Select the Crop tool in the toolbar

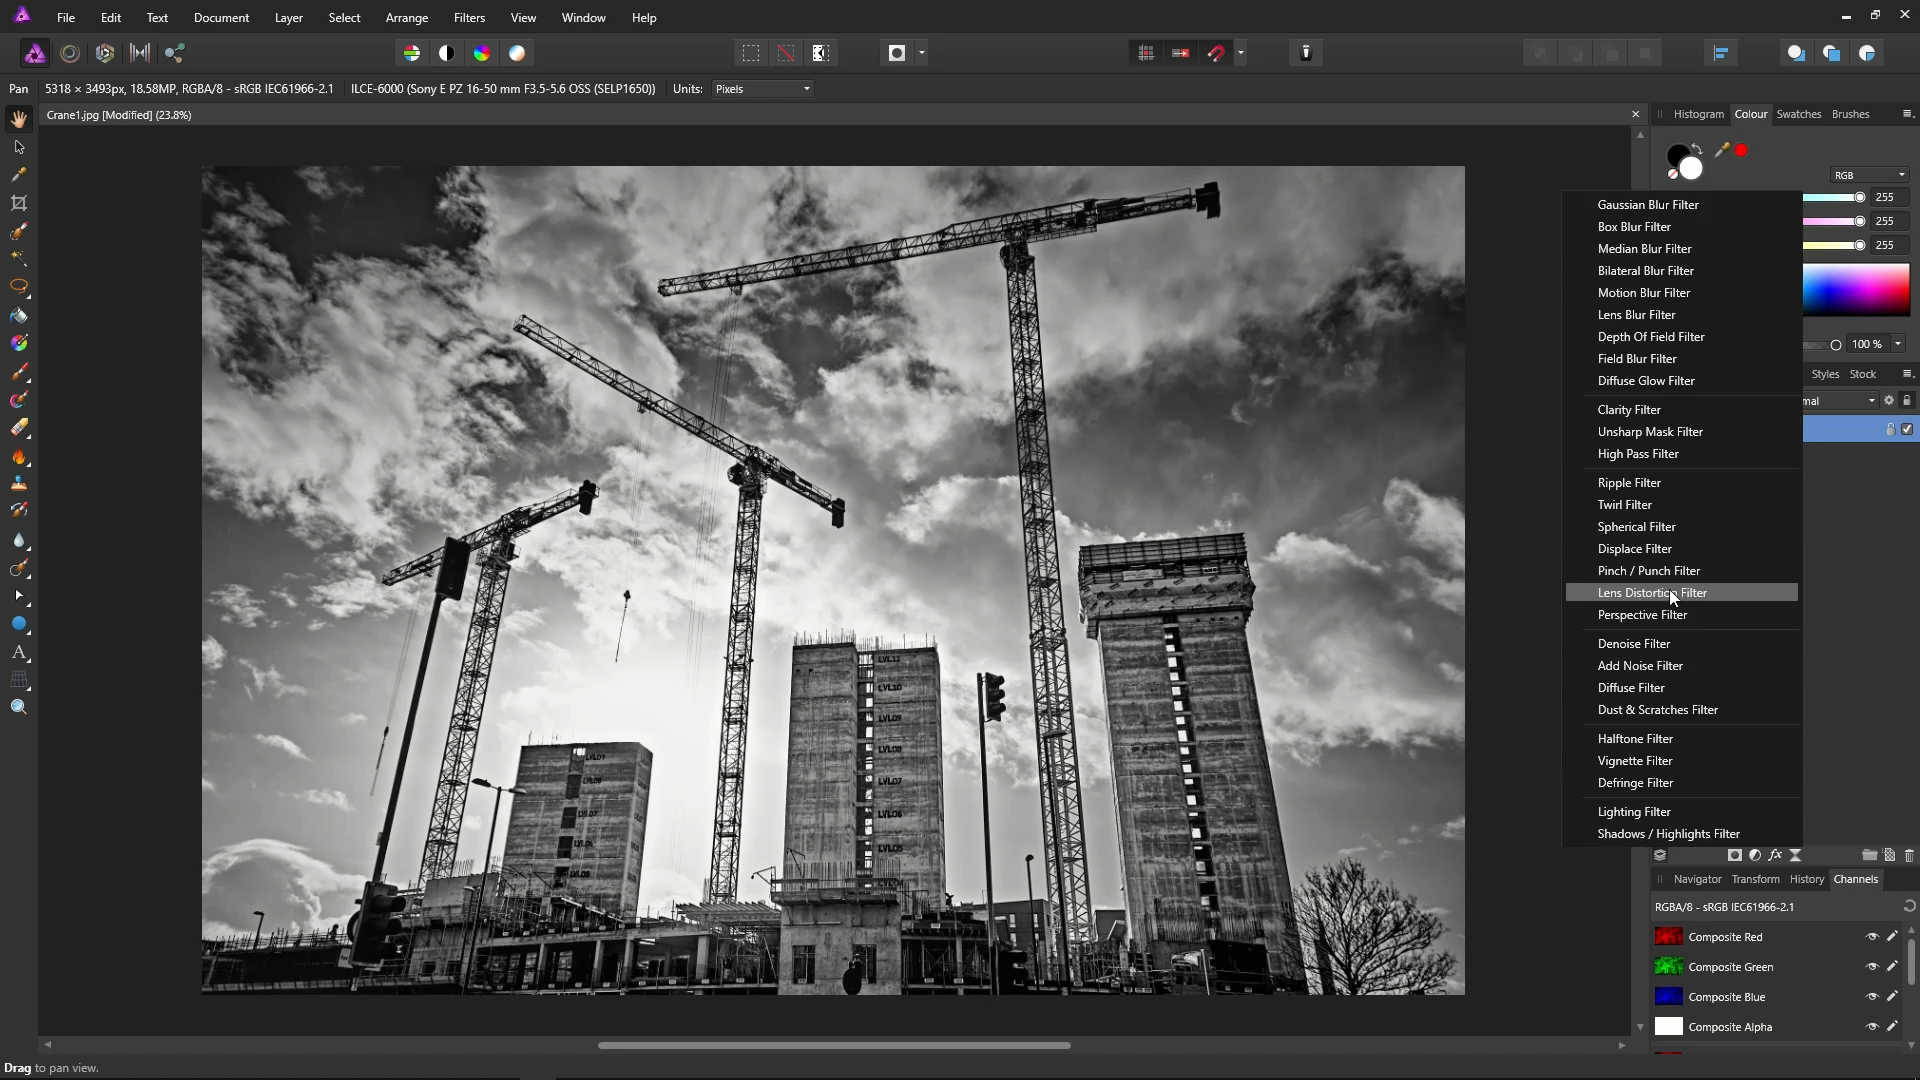tap(19, 203)
